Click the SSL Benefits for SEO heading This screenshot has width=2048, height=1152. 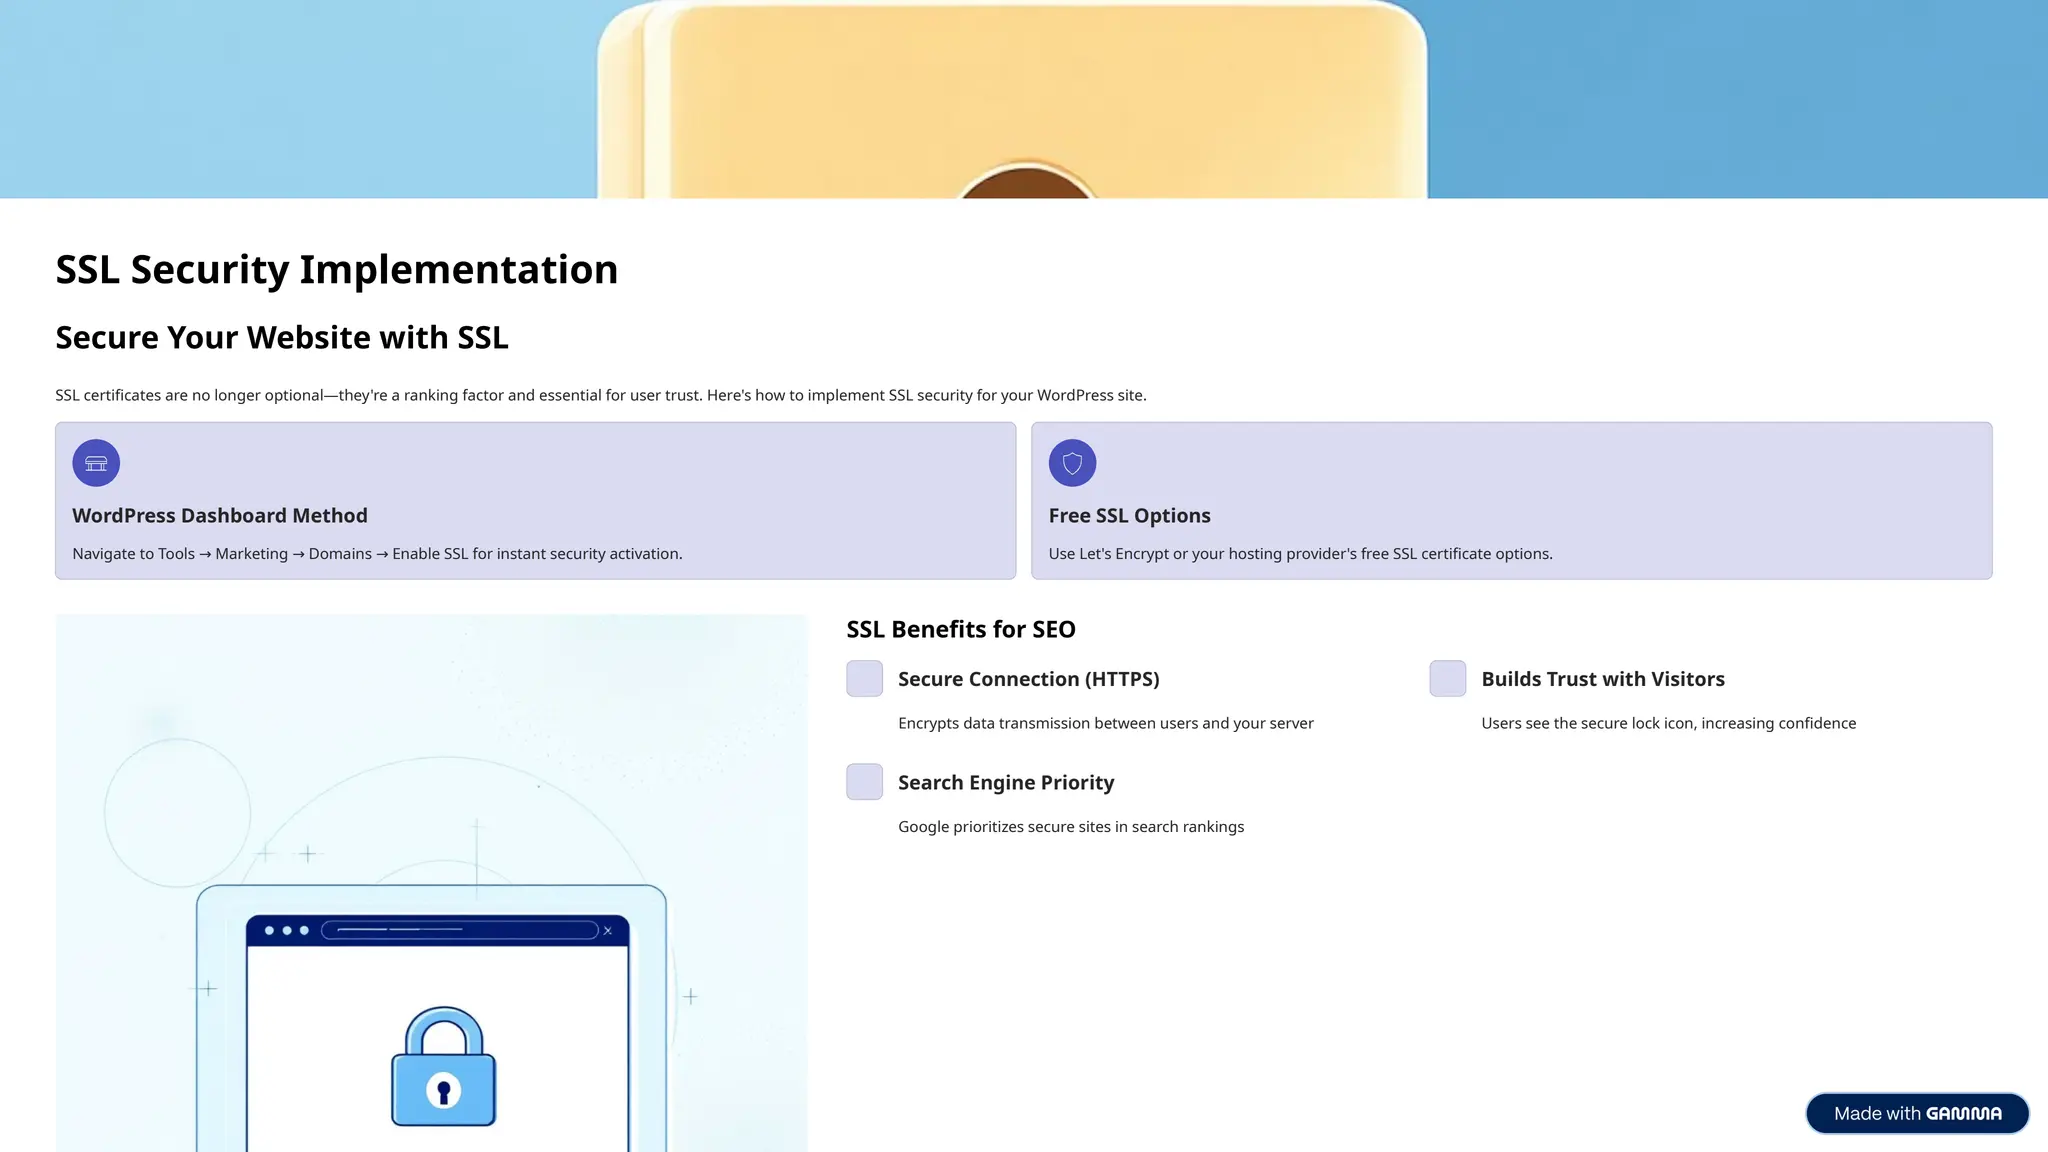[x=960, y=629]
